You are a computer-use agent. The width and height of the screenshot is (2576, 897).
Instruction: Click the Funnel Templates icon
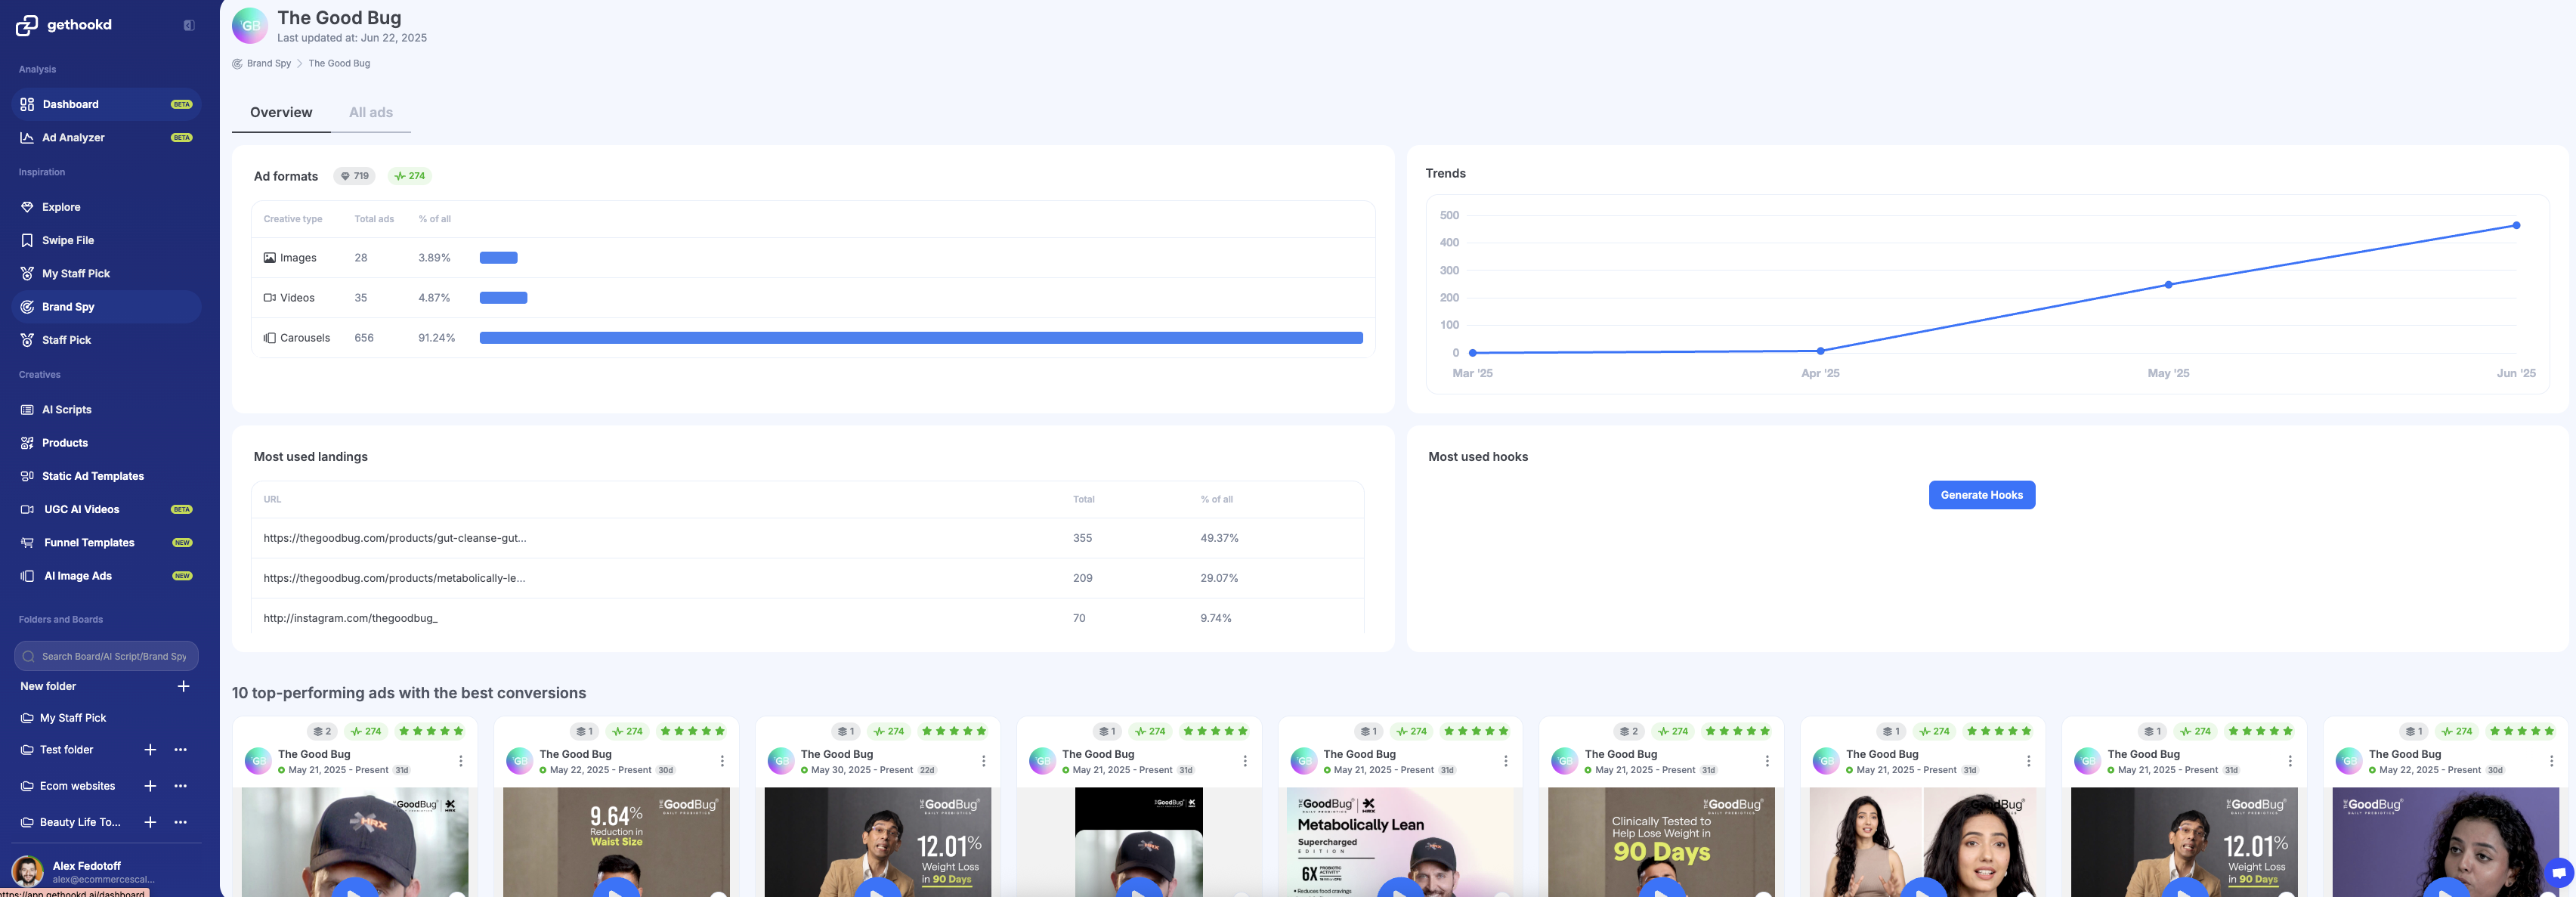(x=27, y=543)
